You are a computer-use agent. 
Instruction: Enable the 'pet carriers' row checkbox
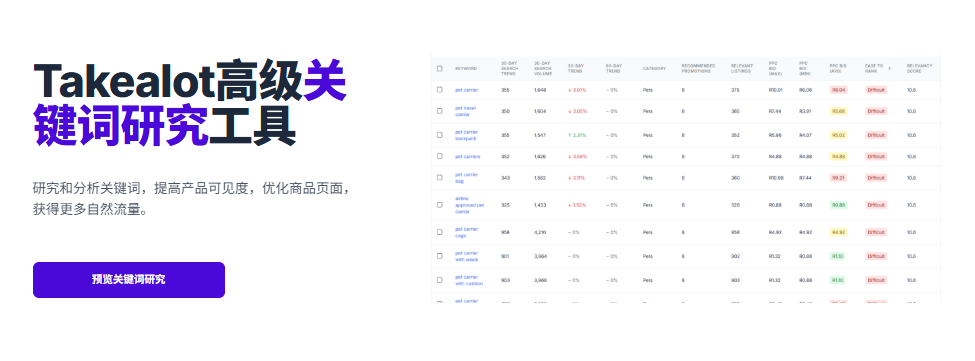[440, 157]
